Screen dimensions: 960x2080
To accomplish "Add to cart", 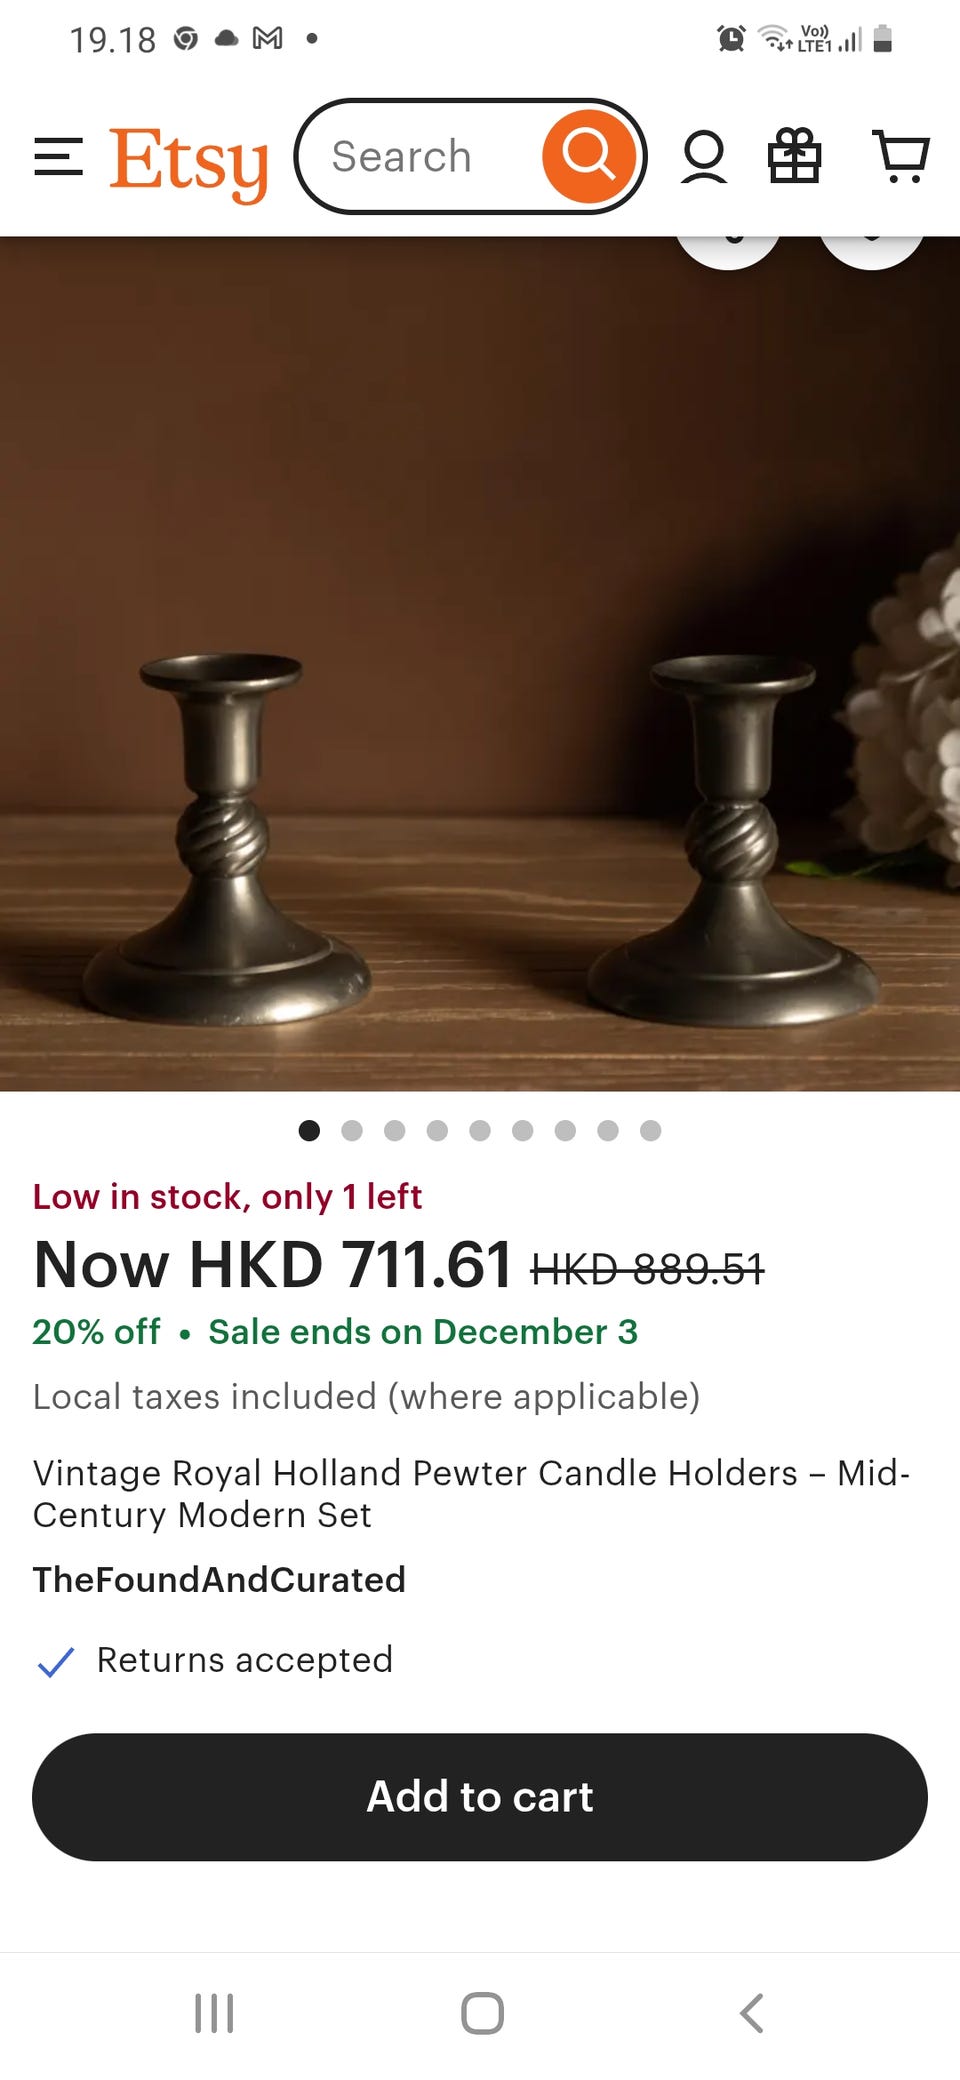I will (x=480, y=1797).
